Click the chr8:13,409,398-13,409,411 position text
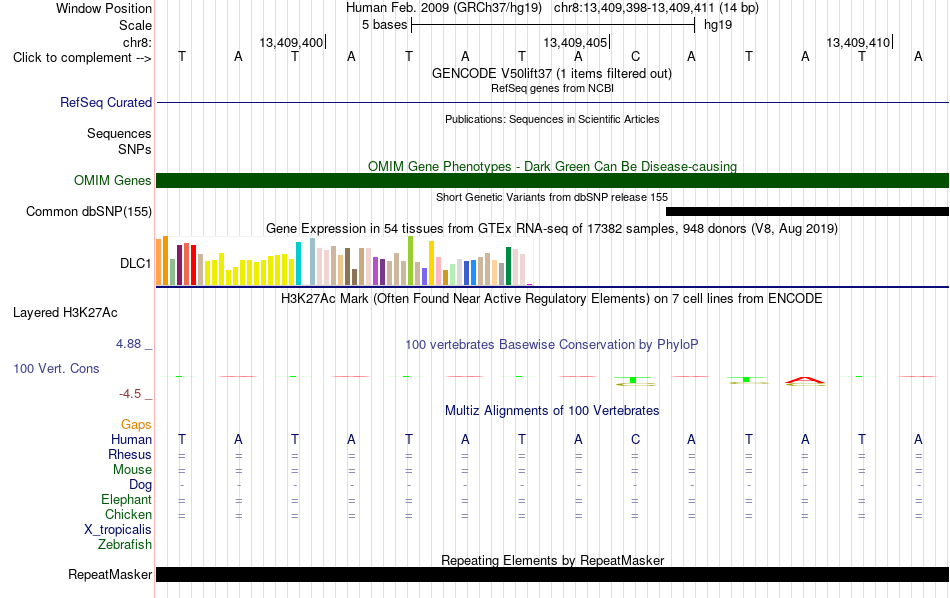Viewport: 950px width, 598px height. (x=634, y=8)
